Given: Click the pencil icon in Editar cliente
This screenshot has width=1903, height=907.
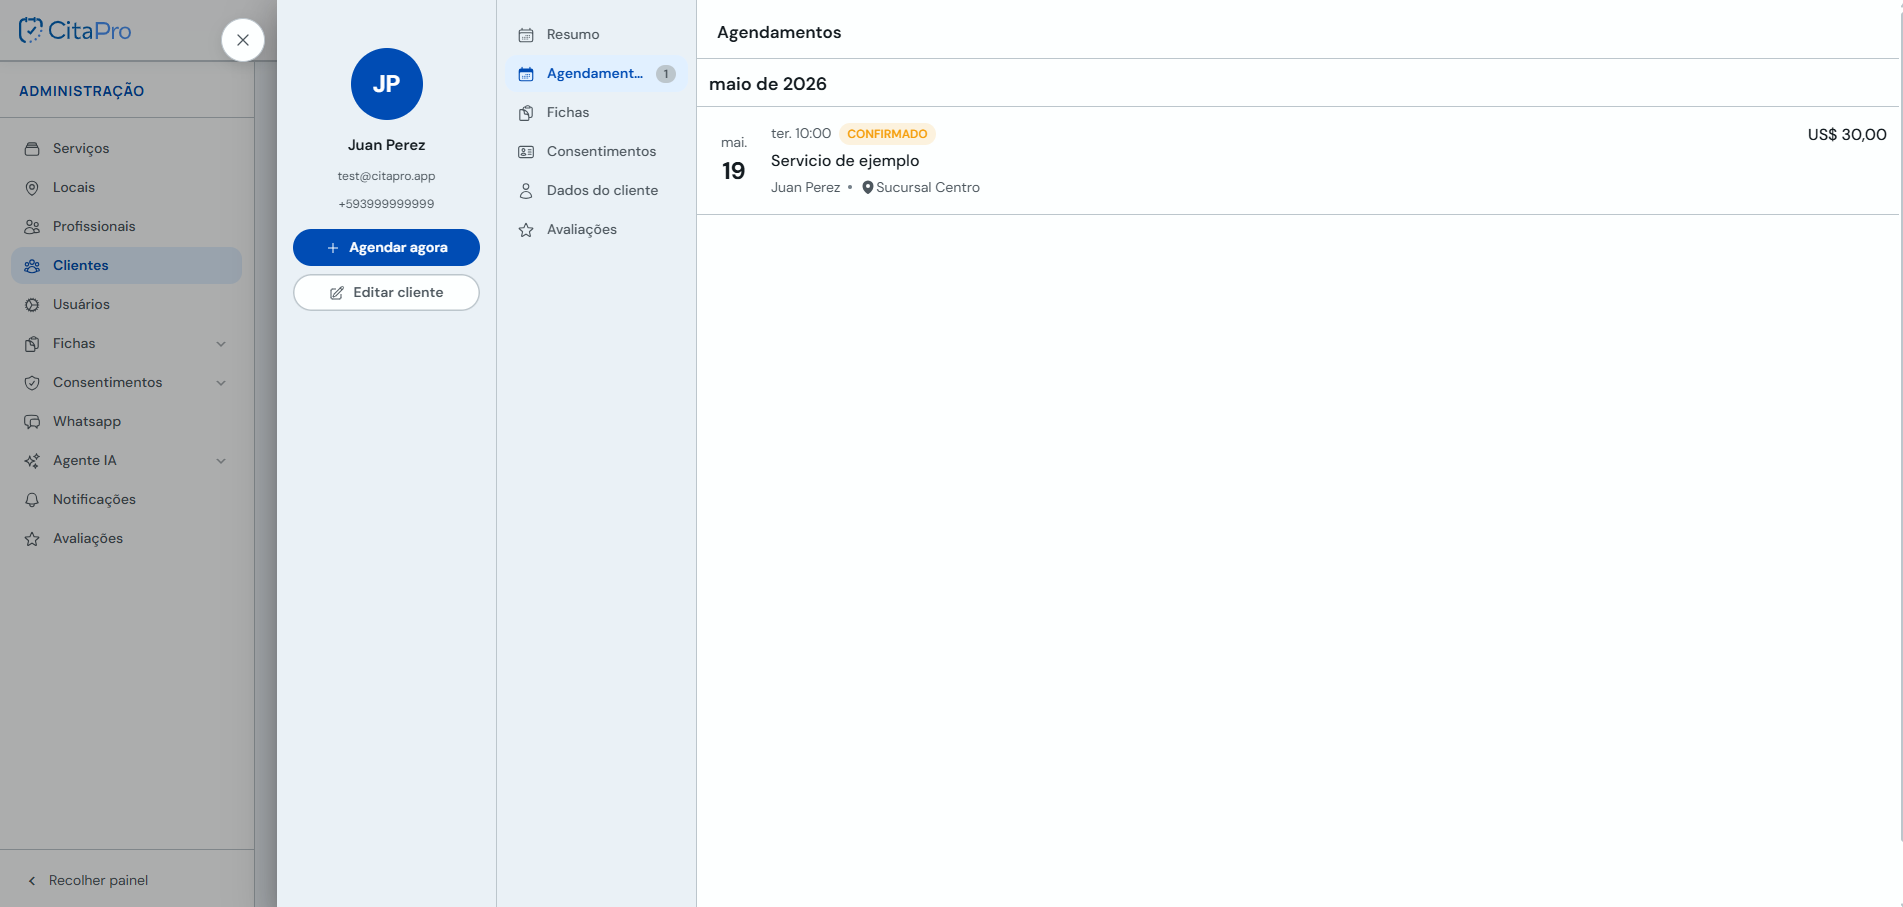Looking at the screenshot, I should click(x=337, y=293).
